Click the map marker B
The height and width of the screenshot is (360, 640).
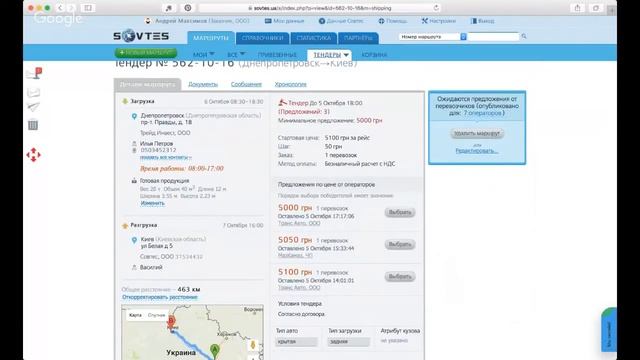pos(172,322)
